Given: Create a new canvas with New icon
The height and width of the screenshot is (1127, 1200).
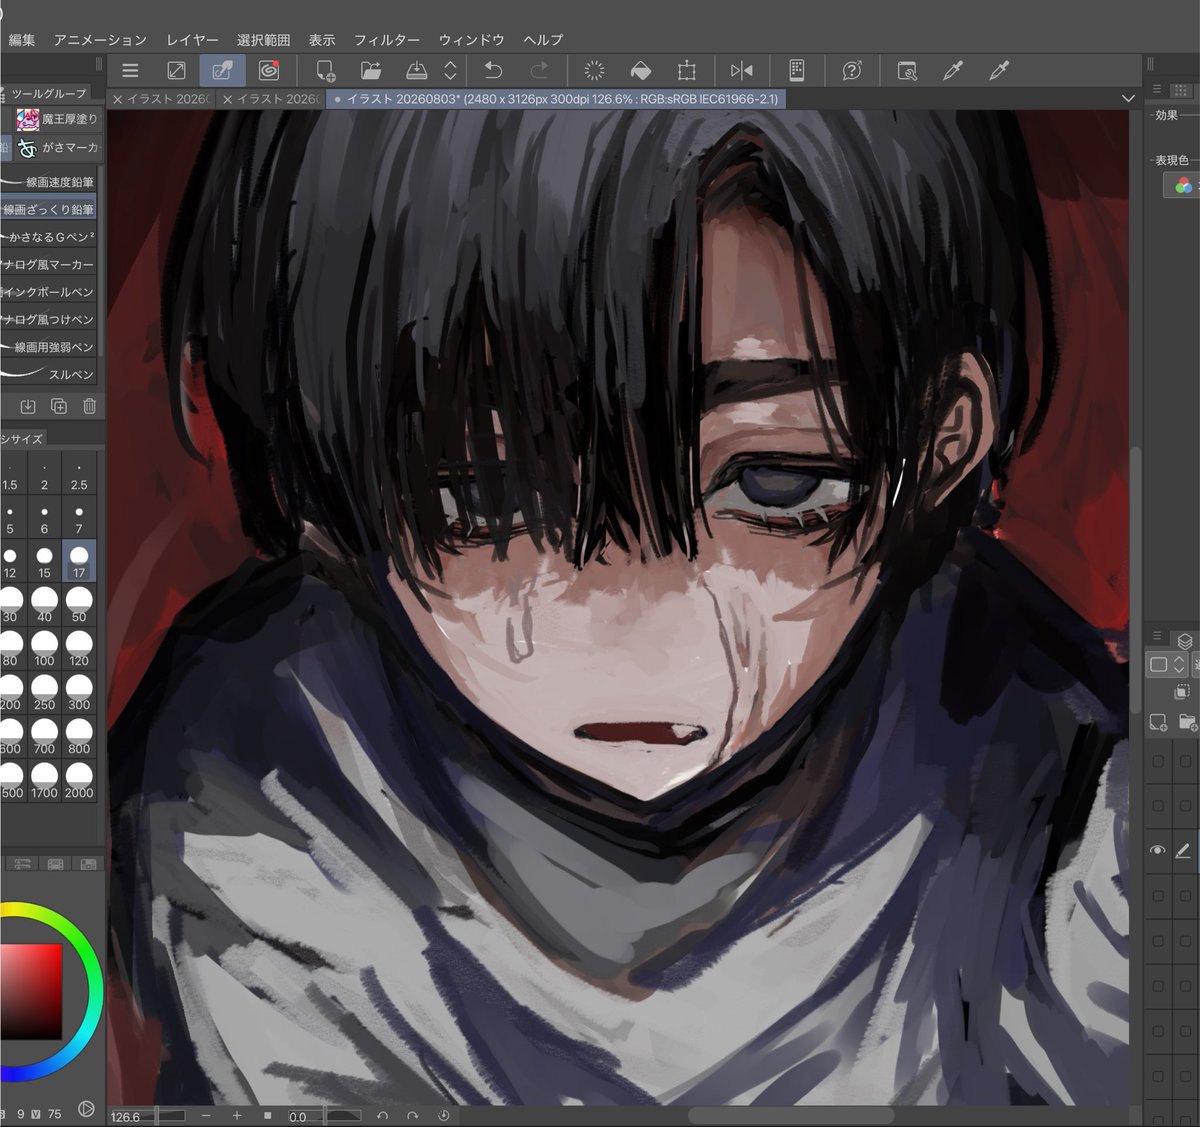Looking at the screenshot, I should tap(325, 71).
